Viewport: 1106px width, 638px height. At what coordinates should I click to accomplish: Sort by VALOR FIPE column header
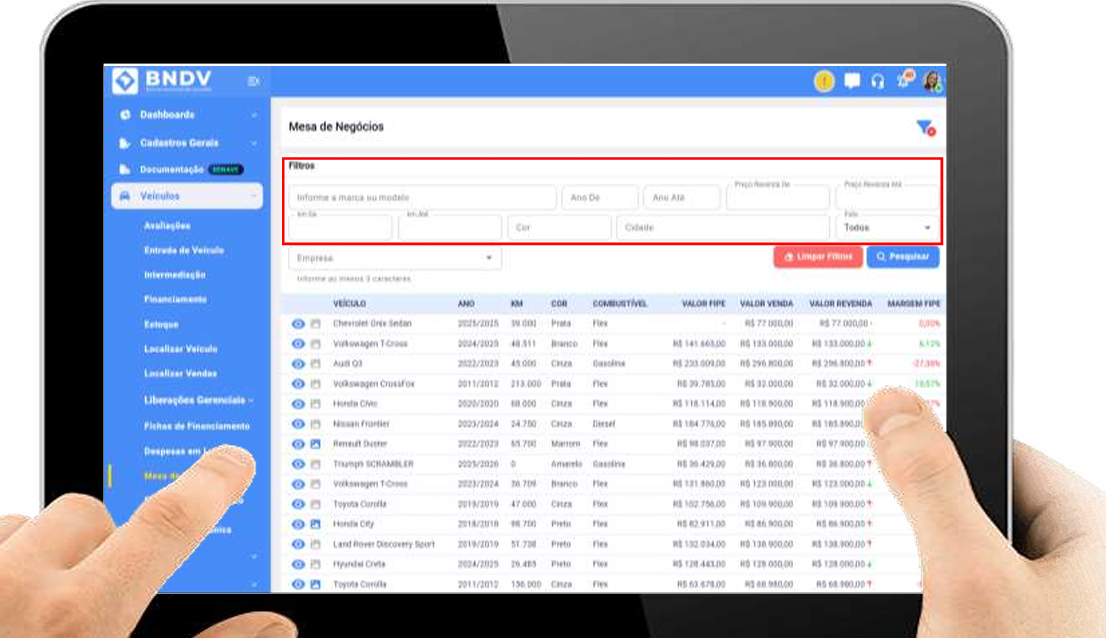pos(703,304)
